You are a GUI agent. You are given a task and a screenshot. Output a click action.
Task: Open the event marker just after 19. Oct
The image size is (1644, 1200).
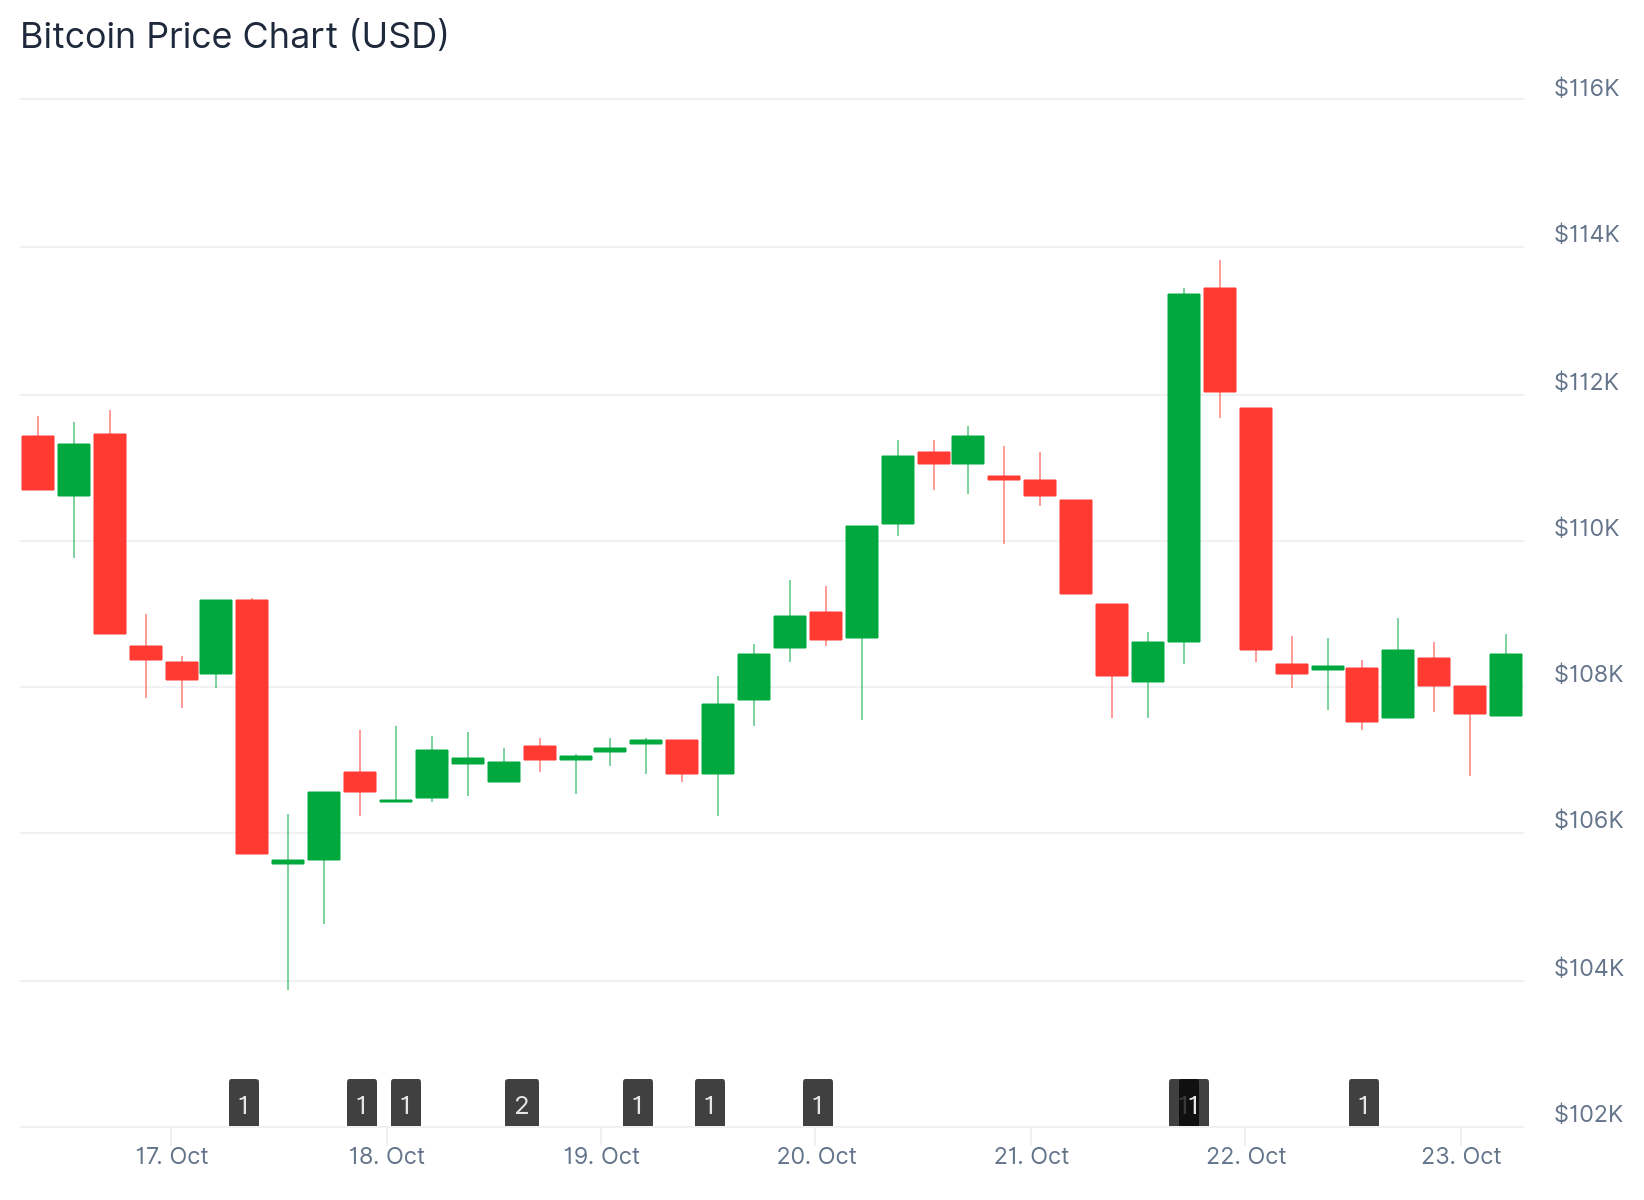(x=638, y=1103)
